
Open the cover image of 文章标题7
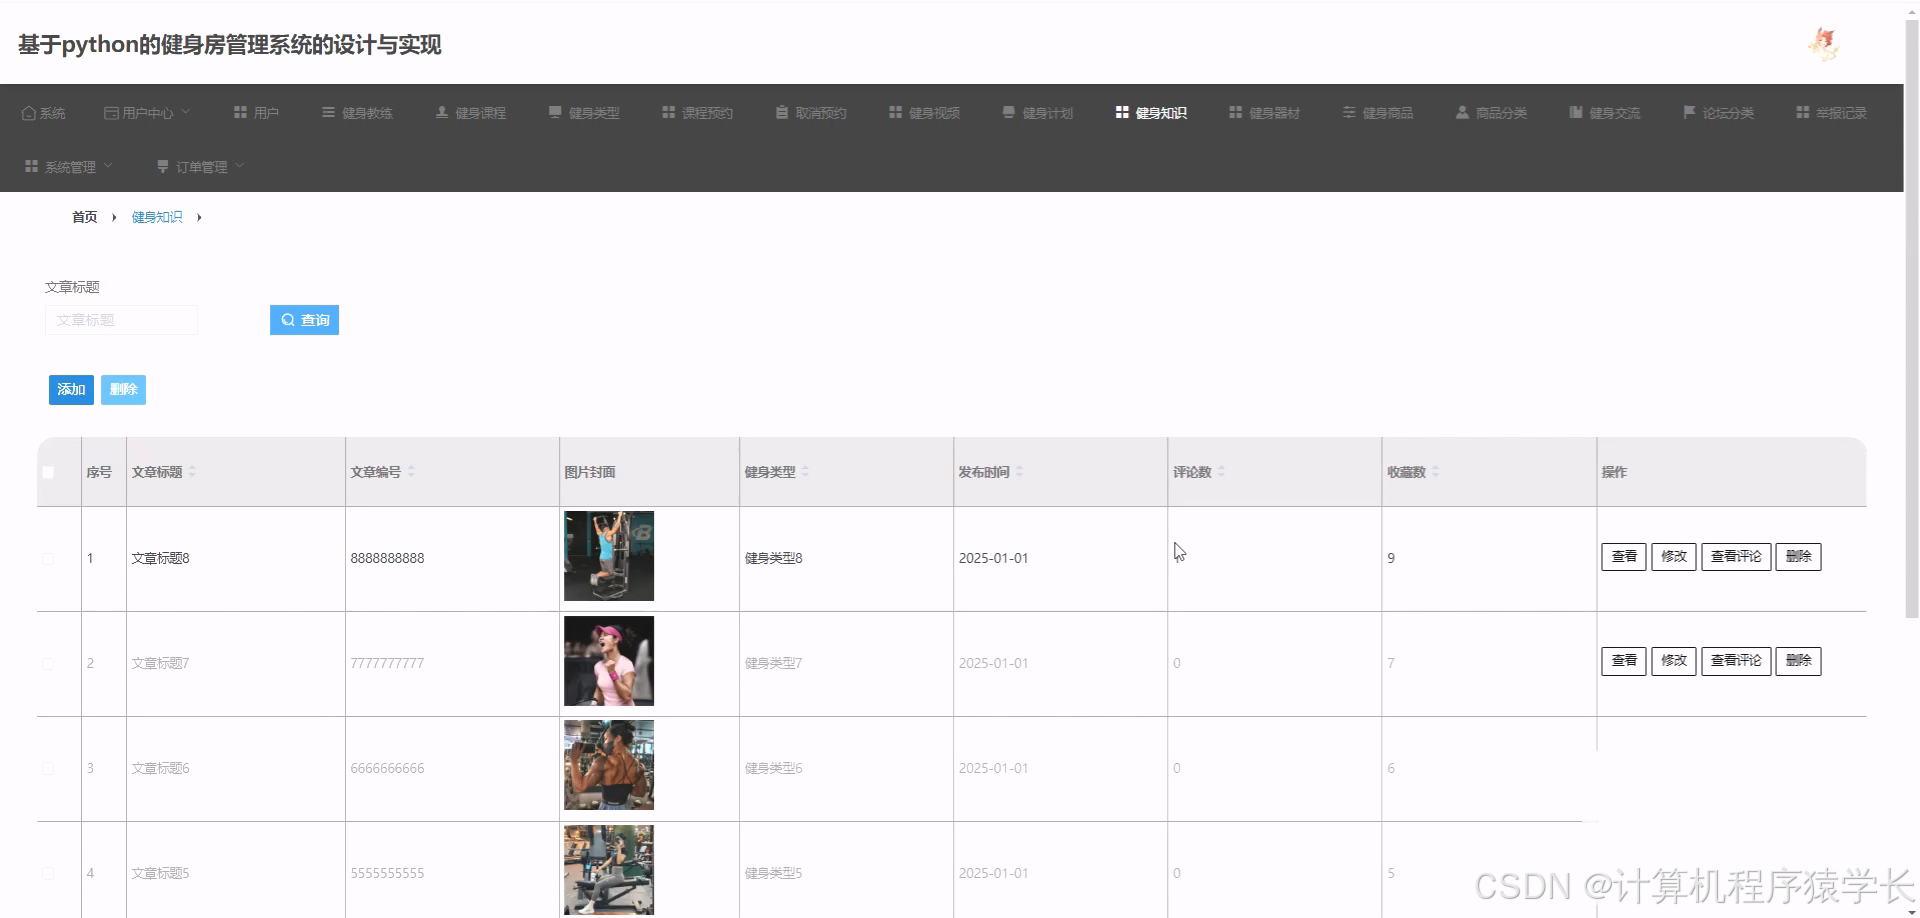coord(609,661)
